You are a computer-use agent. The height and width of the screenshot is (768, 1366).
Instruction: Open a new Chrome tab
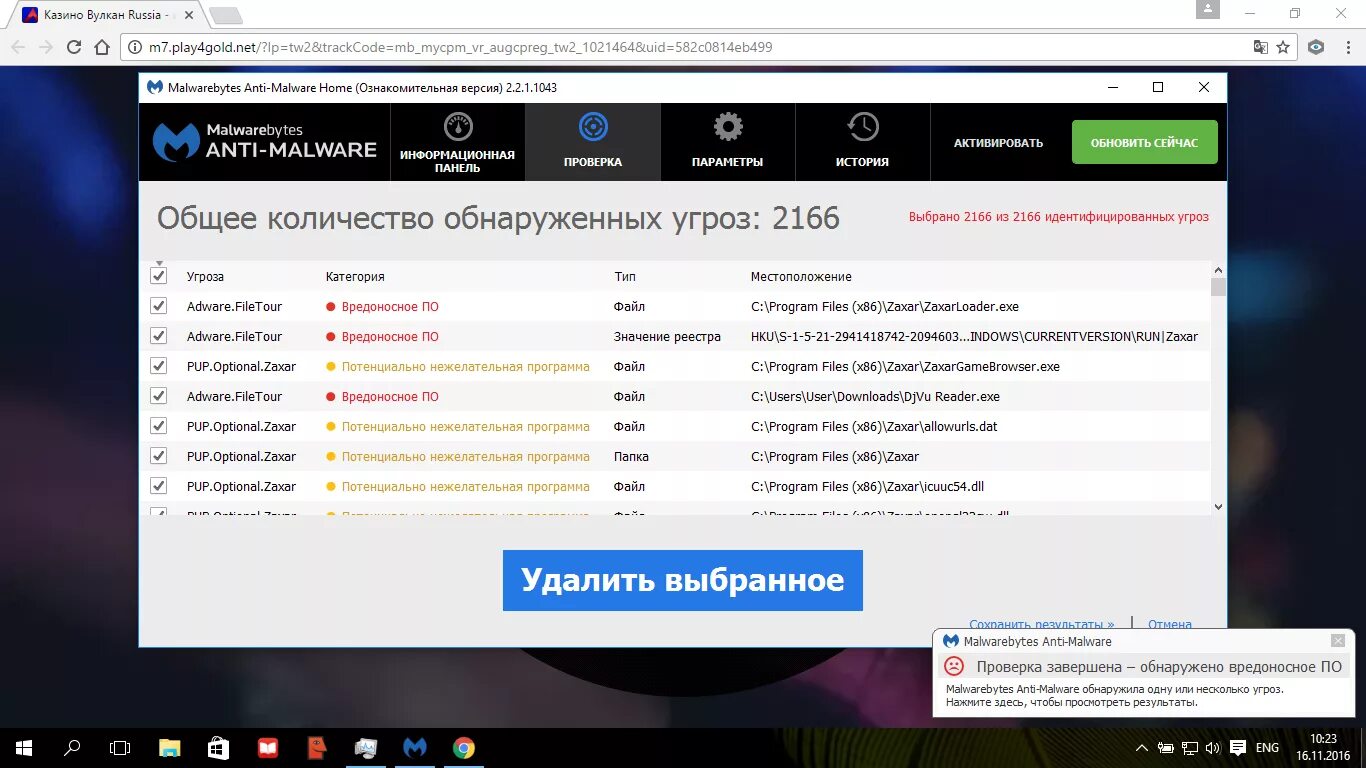[226, 16]
